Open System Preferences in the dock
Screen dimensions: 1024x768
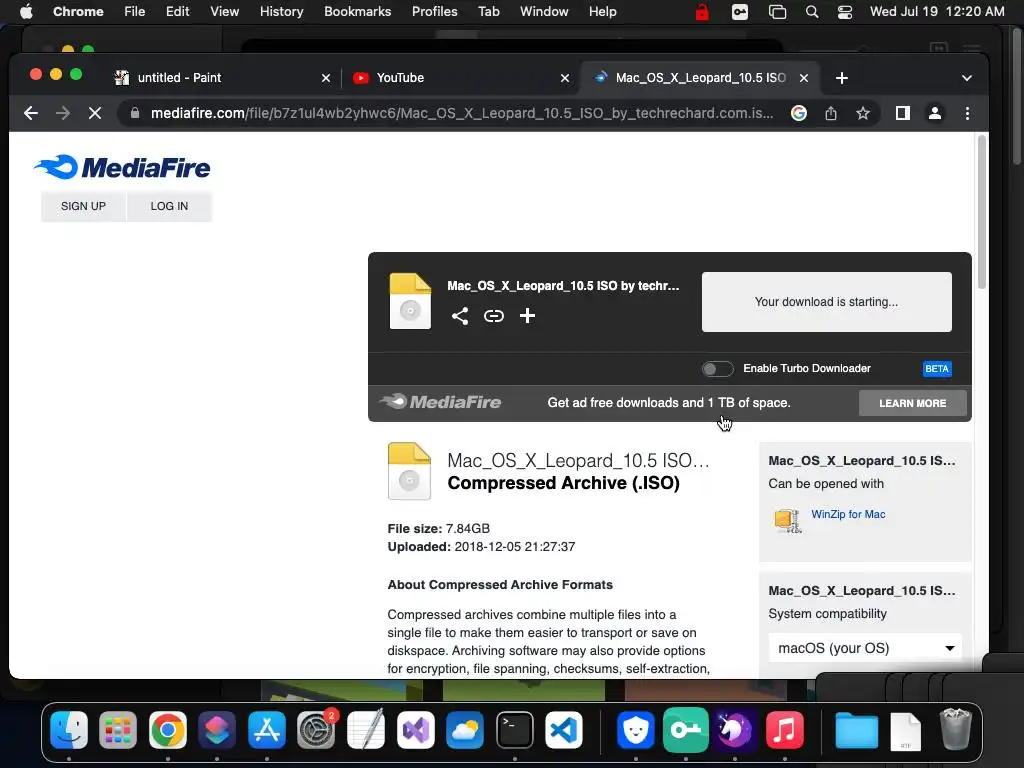click(316, 730)
